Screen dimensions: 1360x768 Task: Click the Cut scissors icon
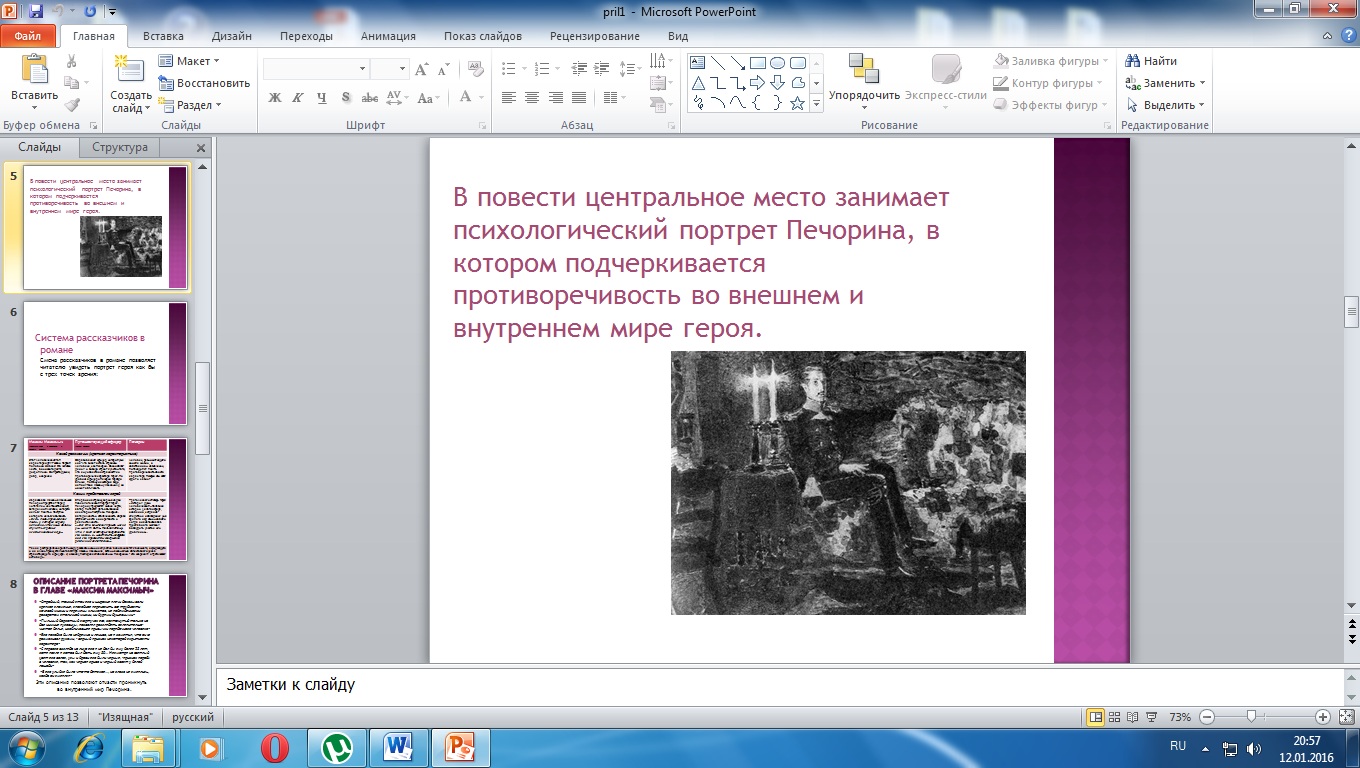(x=71, y=61)
